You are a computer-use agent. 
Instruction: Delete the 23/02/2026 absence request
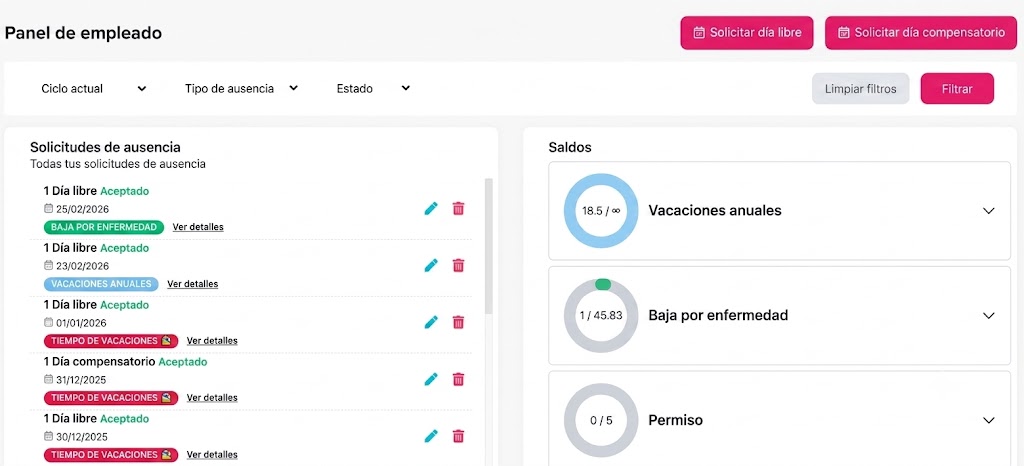point(458,266)
